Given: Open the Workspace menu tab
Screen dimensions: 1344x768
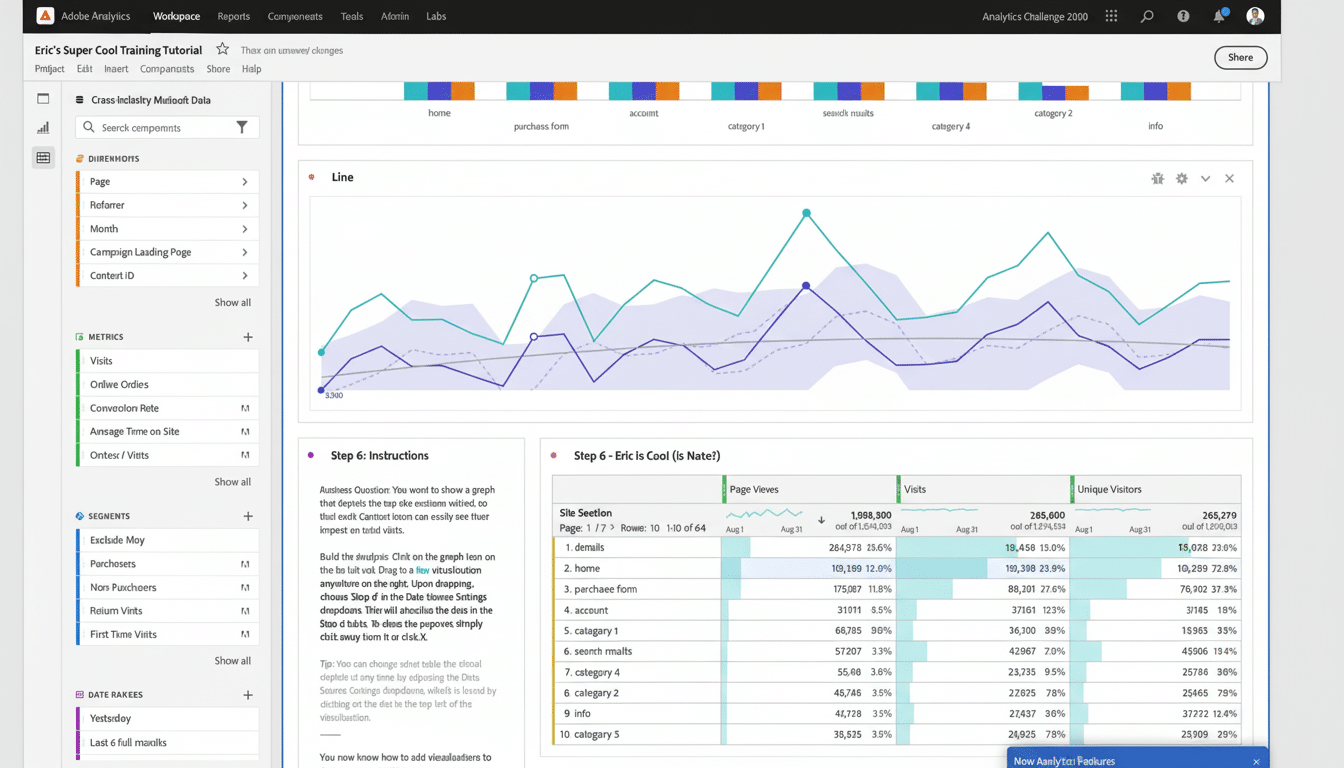Looking at the screenshot, I should [x=176, y=16].
